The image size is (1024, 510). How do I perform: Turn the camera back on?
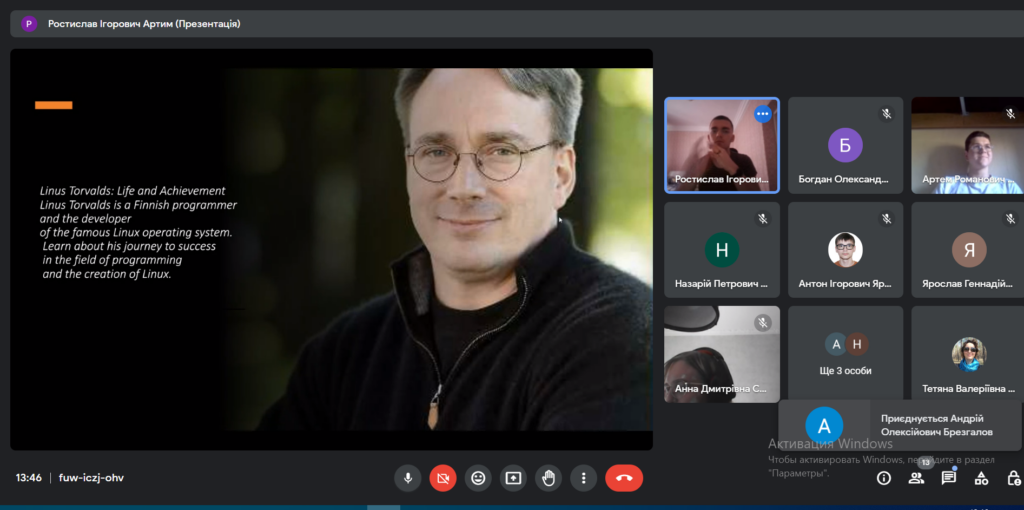coord(442,478)
